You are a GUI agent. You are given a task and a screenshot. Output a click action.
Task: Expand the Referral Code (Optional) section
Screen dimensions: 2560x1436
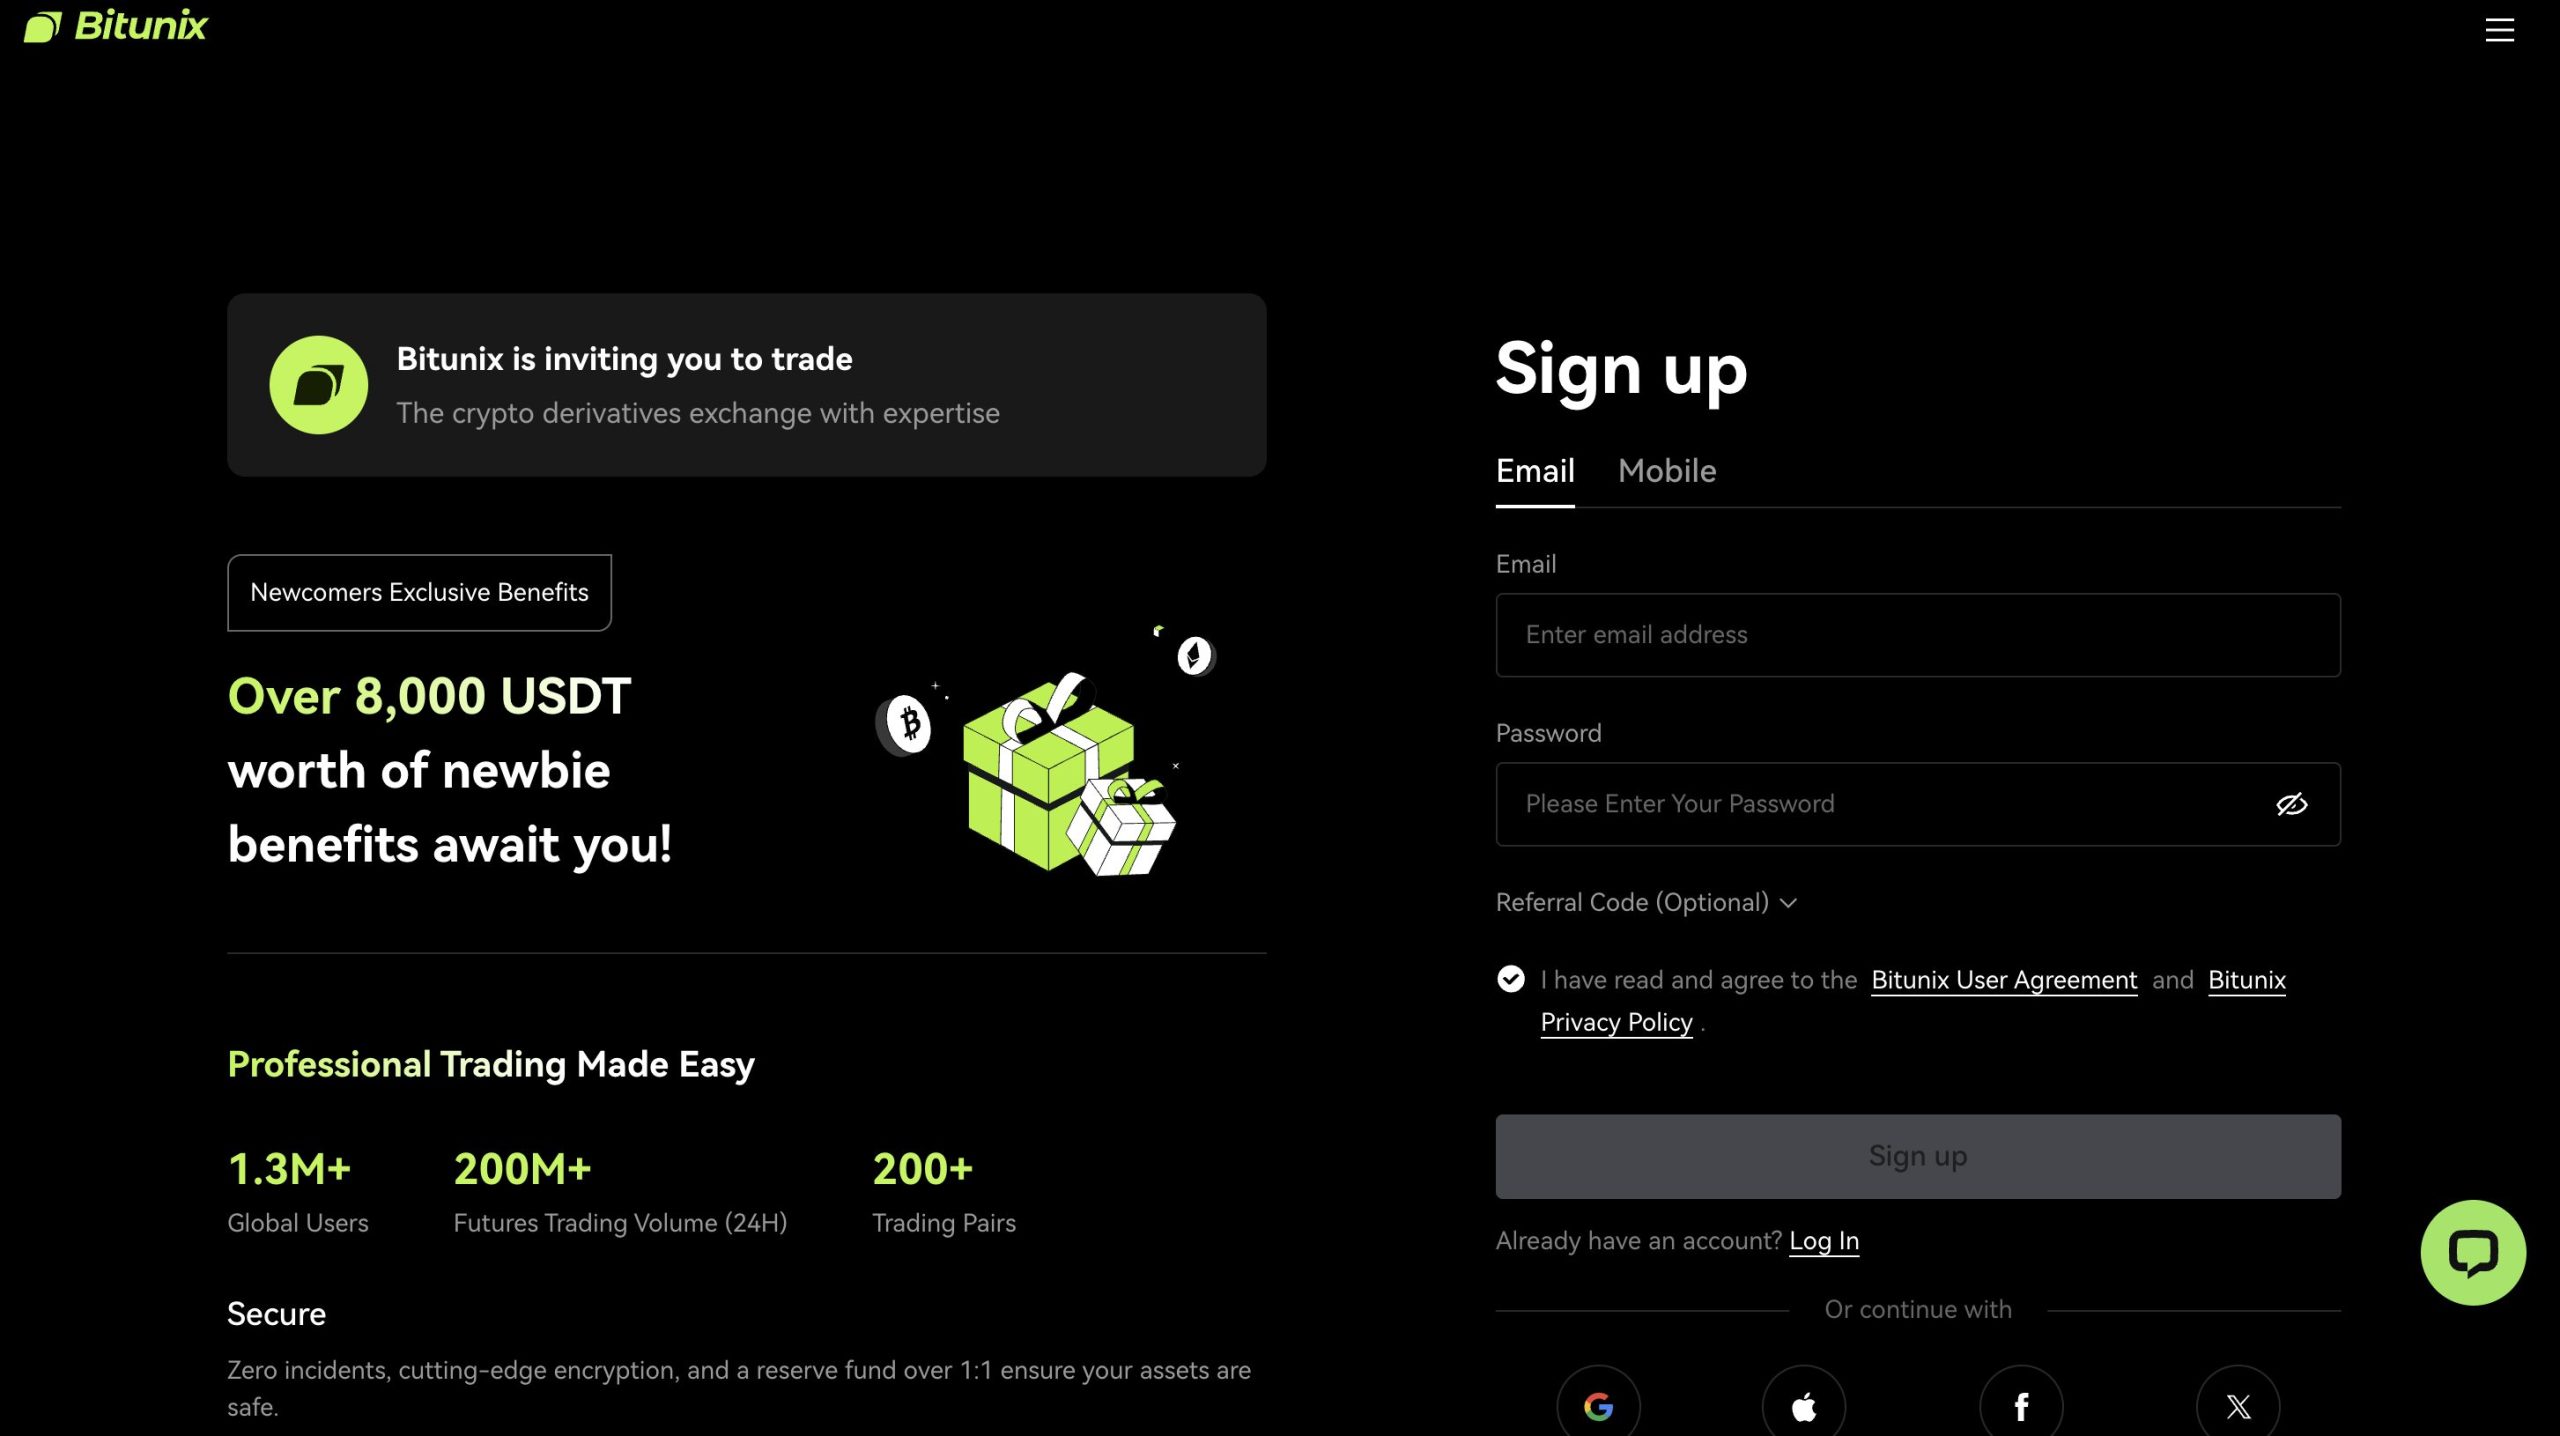[1646, 902]
